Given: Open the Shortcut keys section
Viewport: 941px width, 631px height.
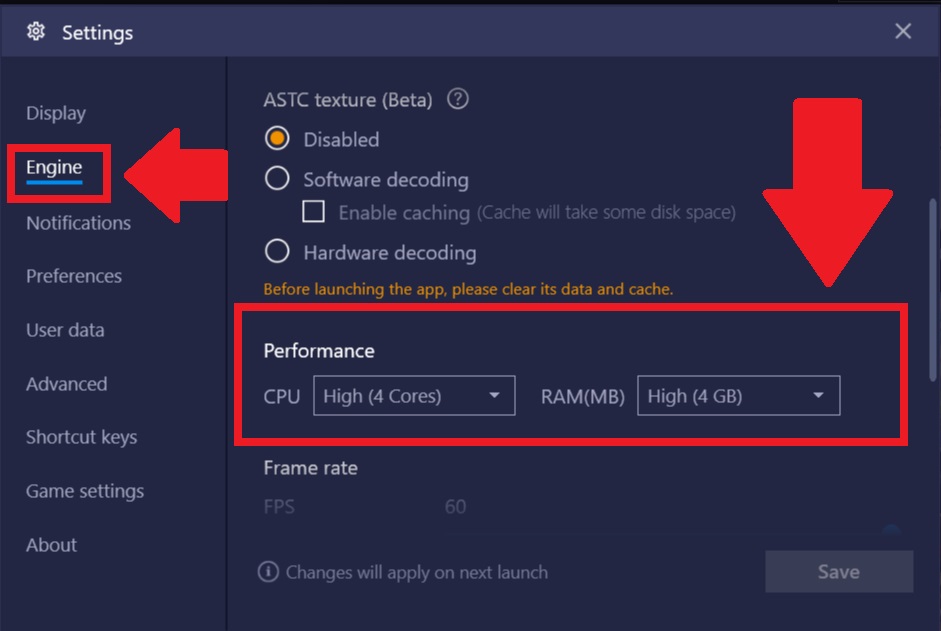Looking at the screenshot, I should (x=82, y=437).
